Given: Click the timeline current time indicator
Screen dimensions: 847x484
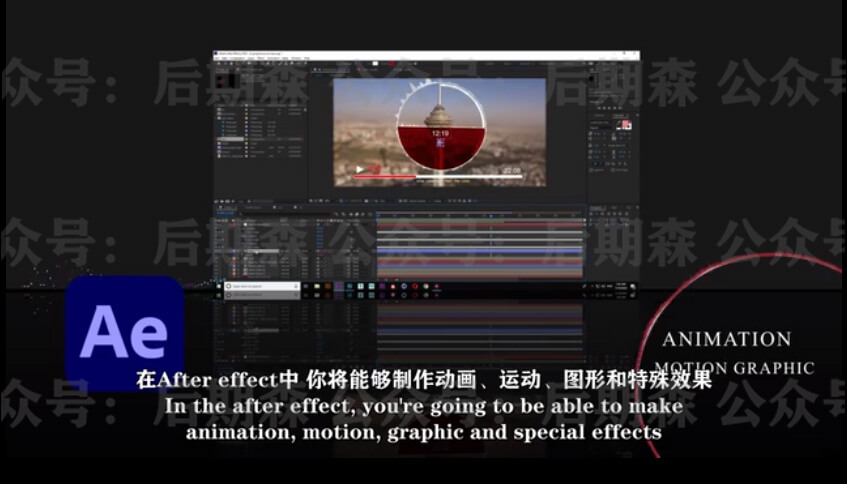Looking at the screenshot, I should [x=490, y=216].
